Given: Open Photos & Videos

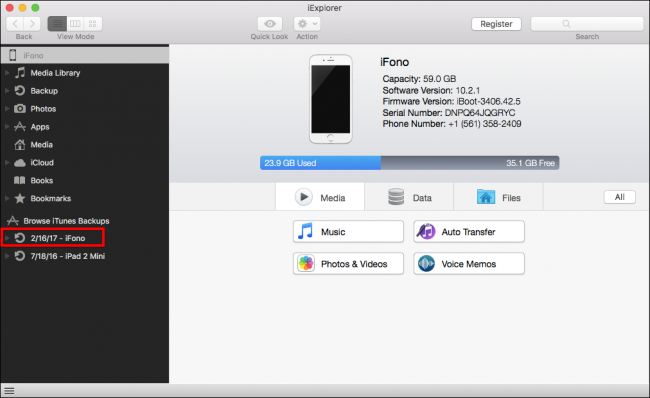Looking at the screenshot, I should (x=348, y=263).
